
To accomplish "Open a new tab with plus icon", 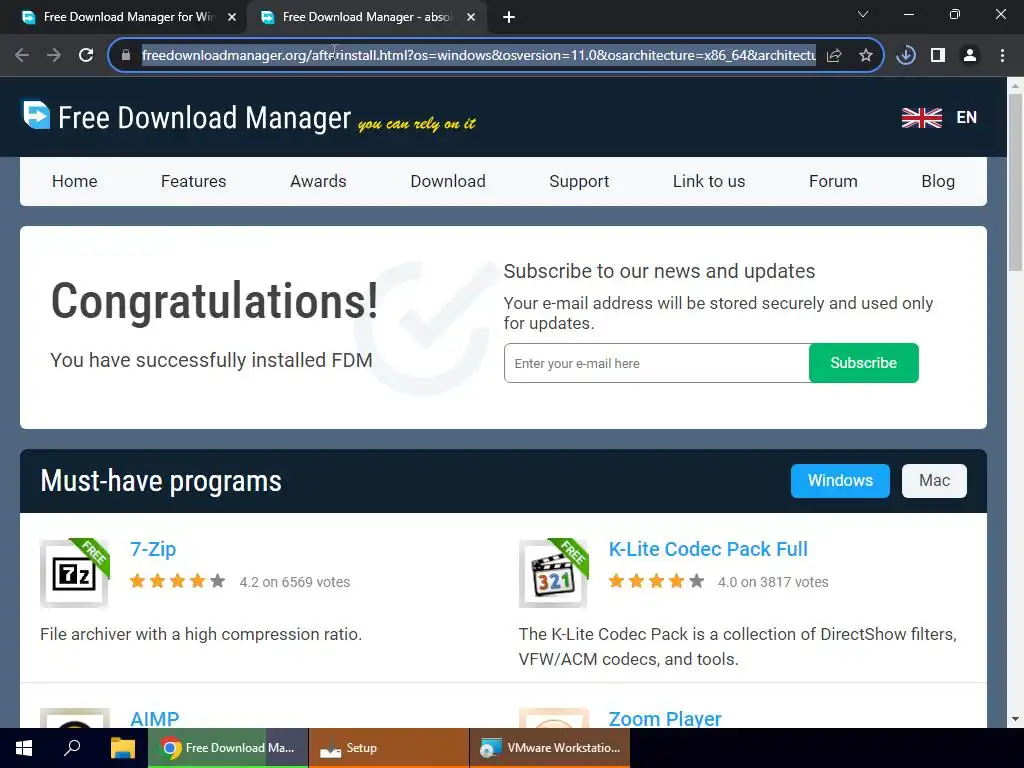I will 509,18.
